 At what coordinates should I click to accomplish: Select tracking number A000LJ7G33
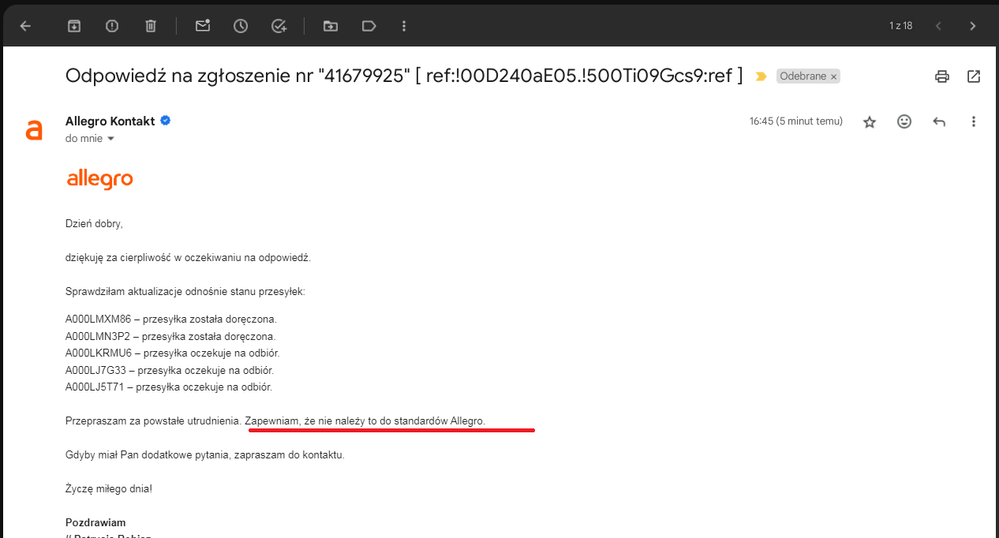pyautogui.click(x=96, y=370)
